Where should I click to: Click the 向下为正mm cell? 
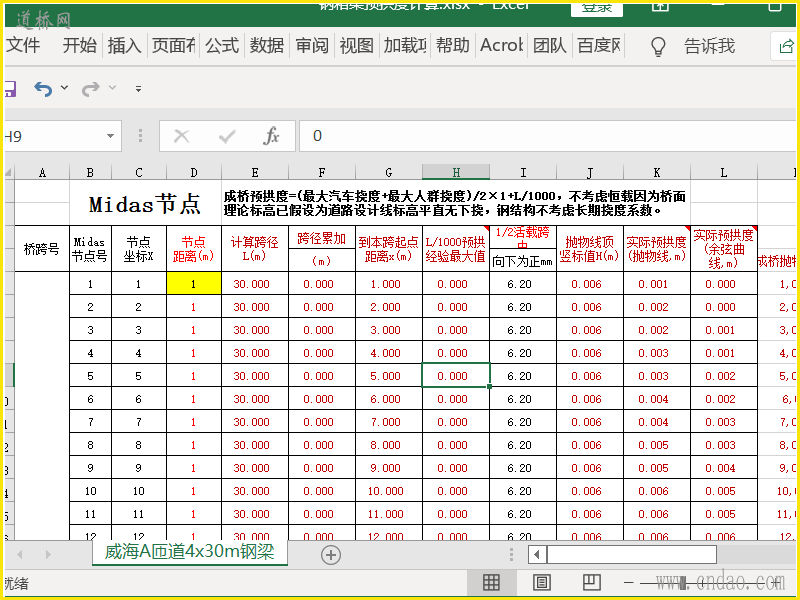(522, 261)
